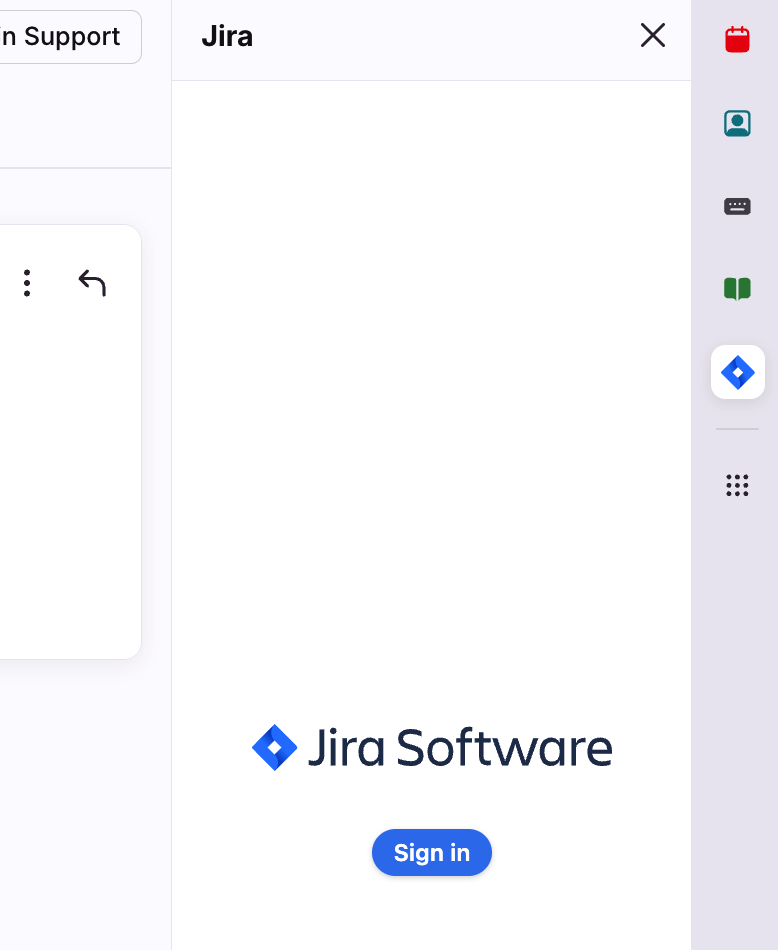Click the divider line above the apps grid
778x950 pixels.
737,429
